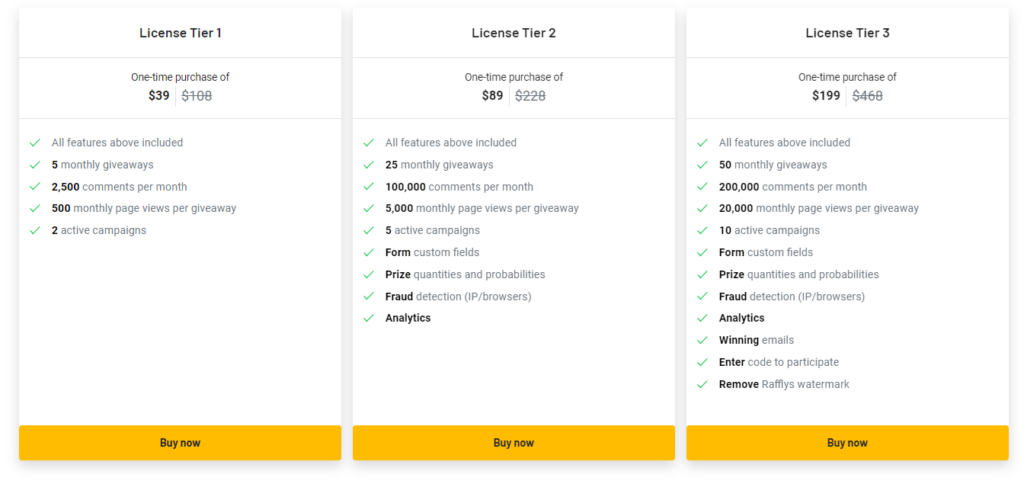Click checkmark beside Remove Rafflys watermark
This screenshot has height=484, width=1024.
tap(703, 385)
